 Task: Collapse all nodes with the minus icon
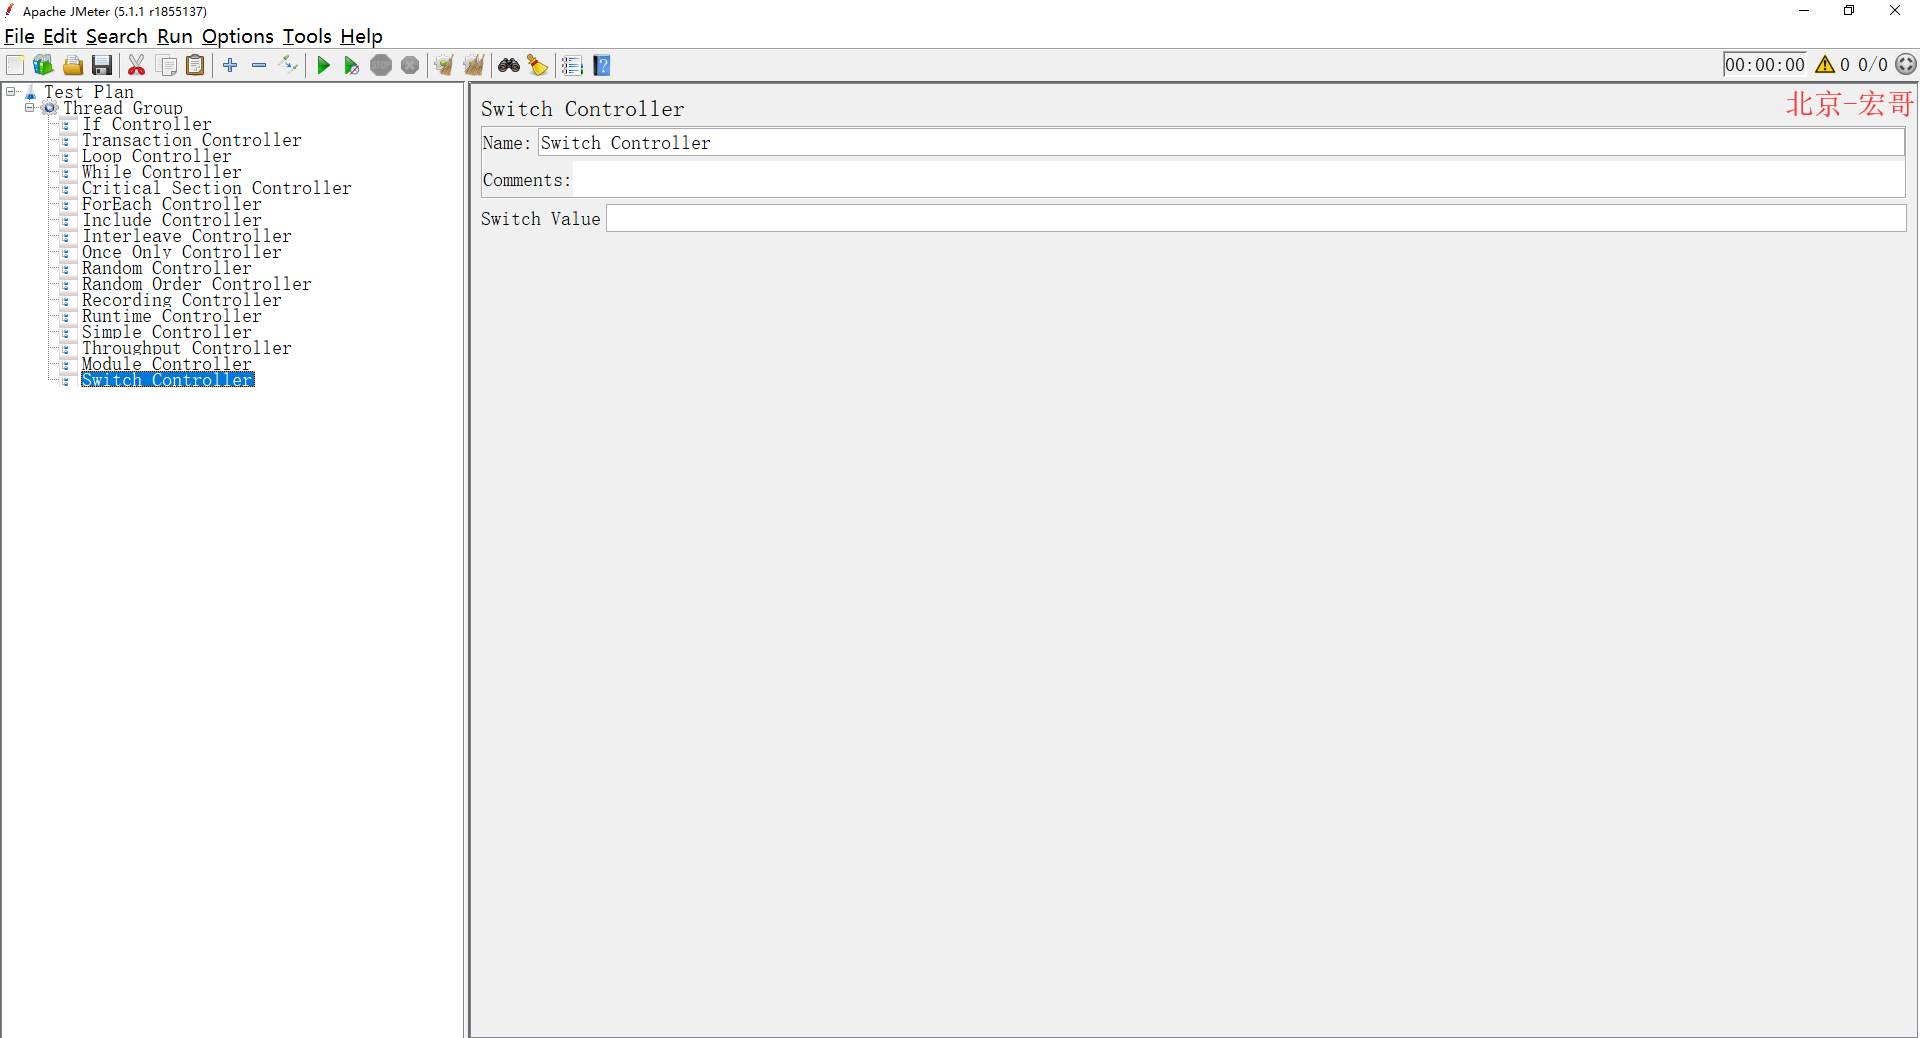tap(259, 65)
